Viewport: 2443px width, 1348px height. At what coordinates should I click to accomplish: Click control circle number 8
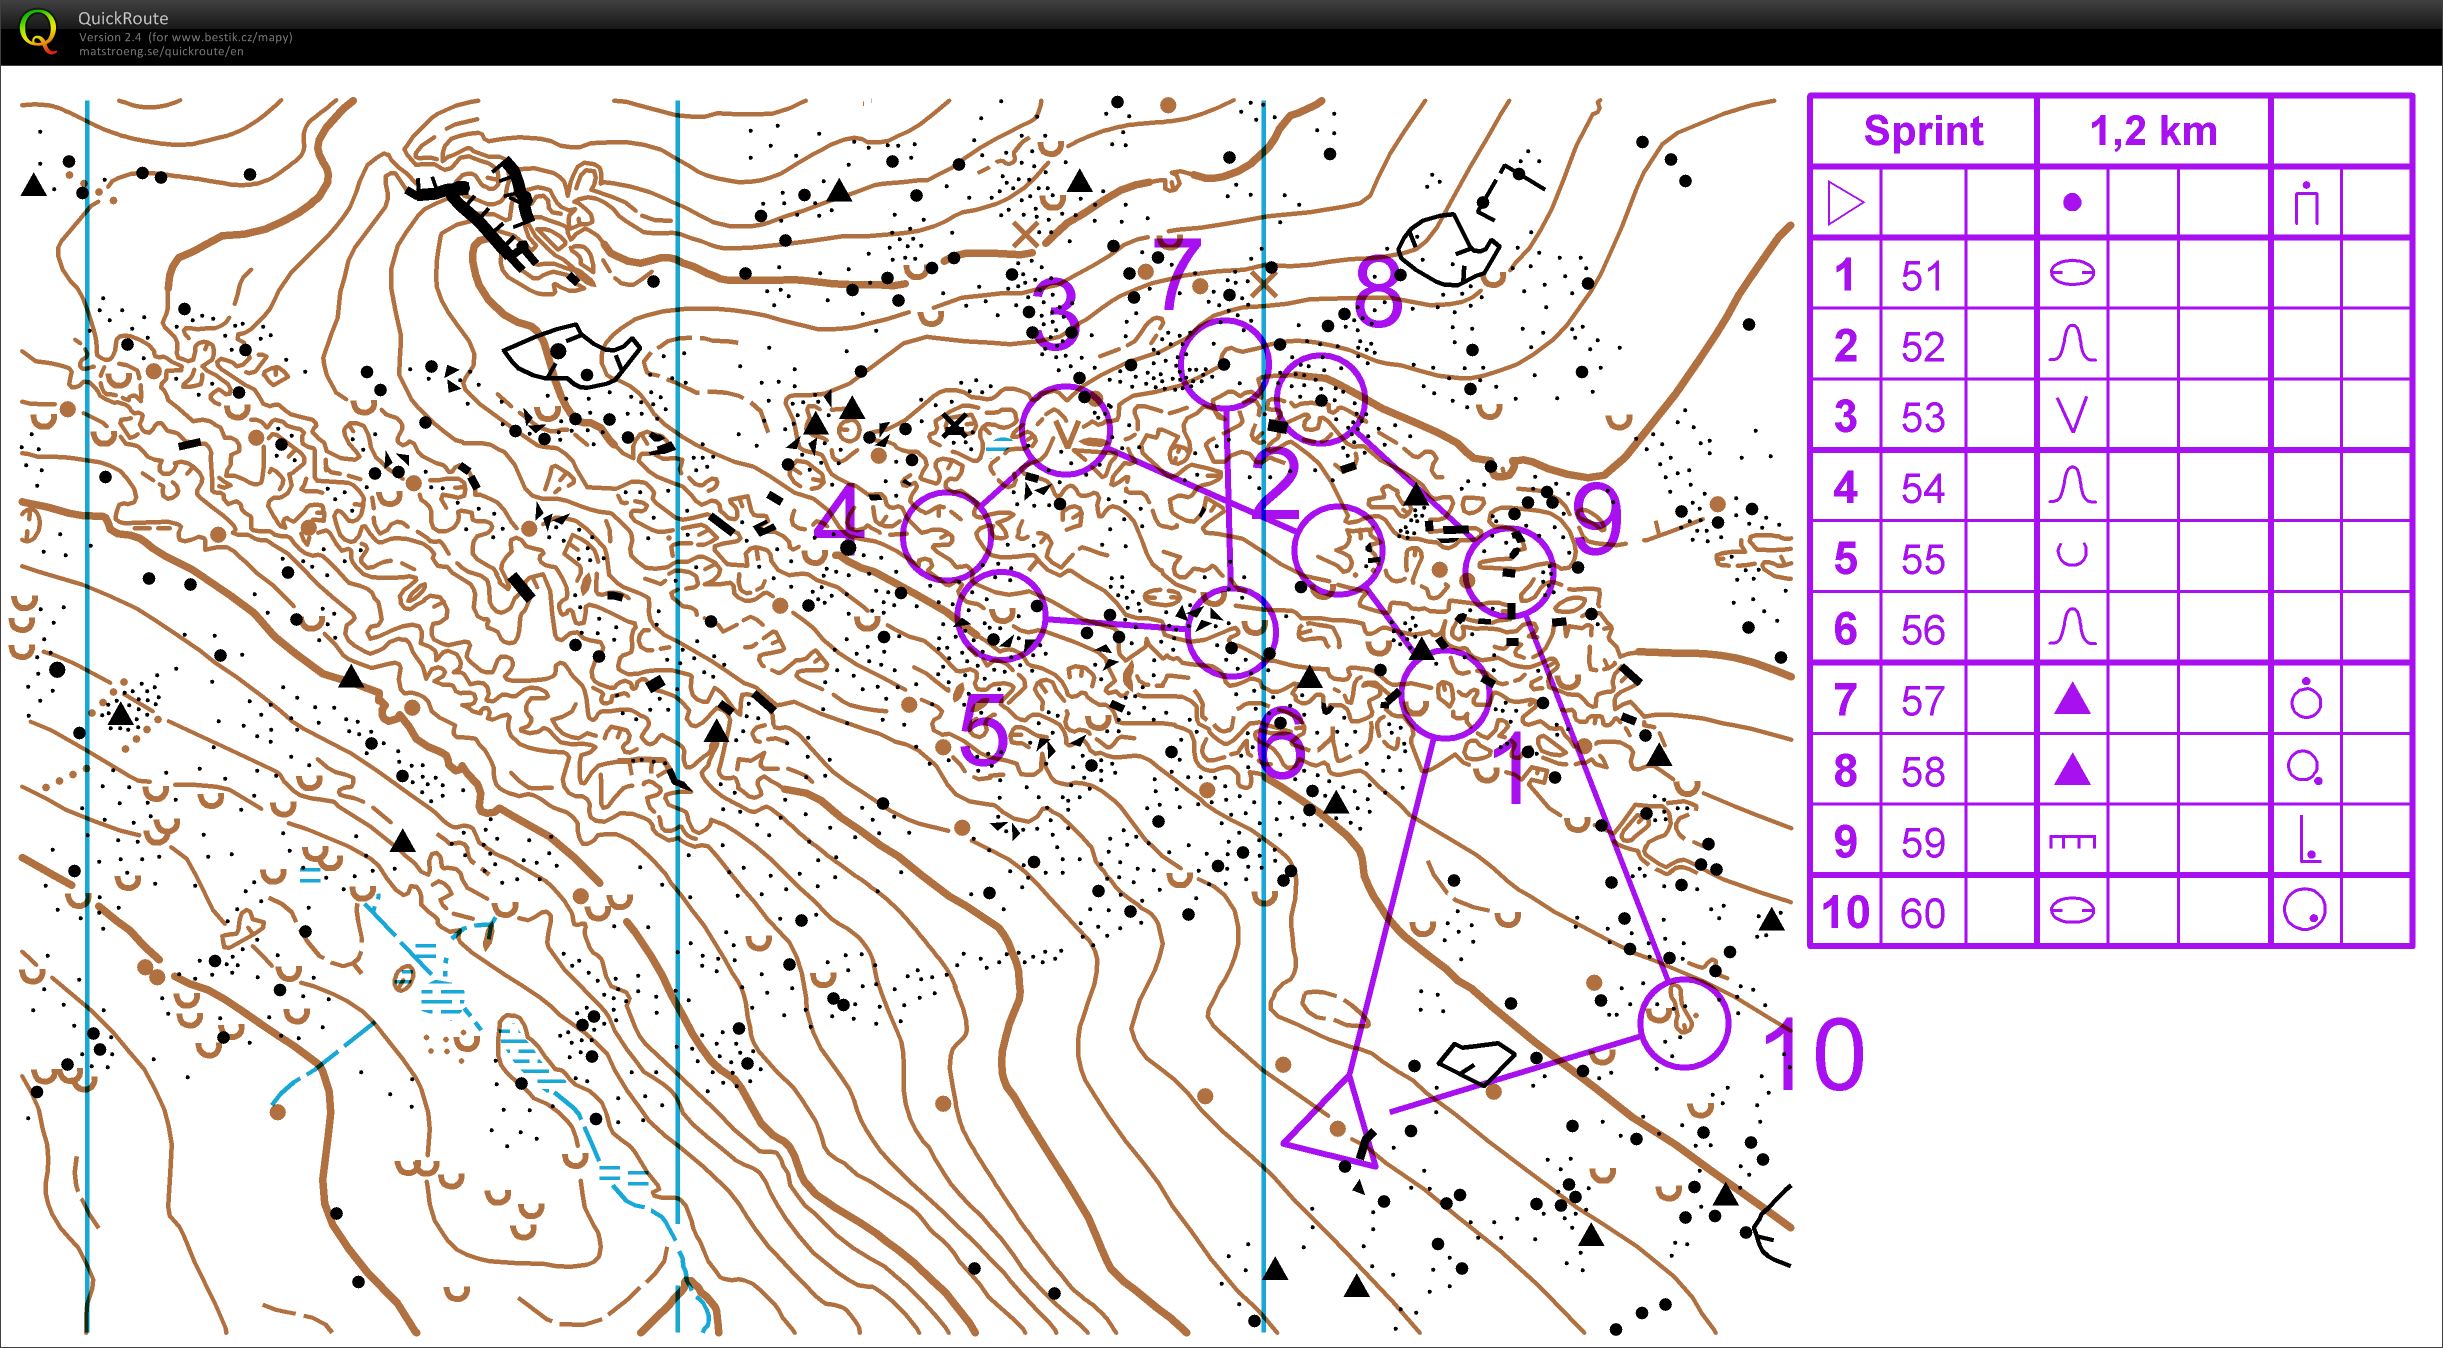tap(1321, 398)
